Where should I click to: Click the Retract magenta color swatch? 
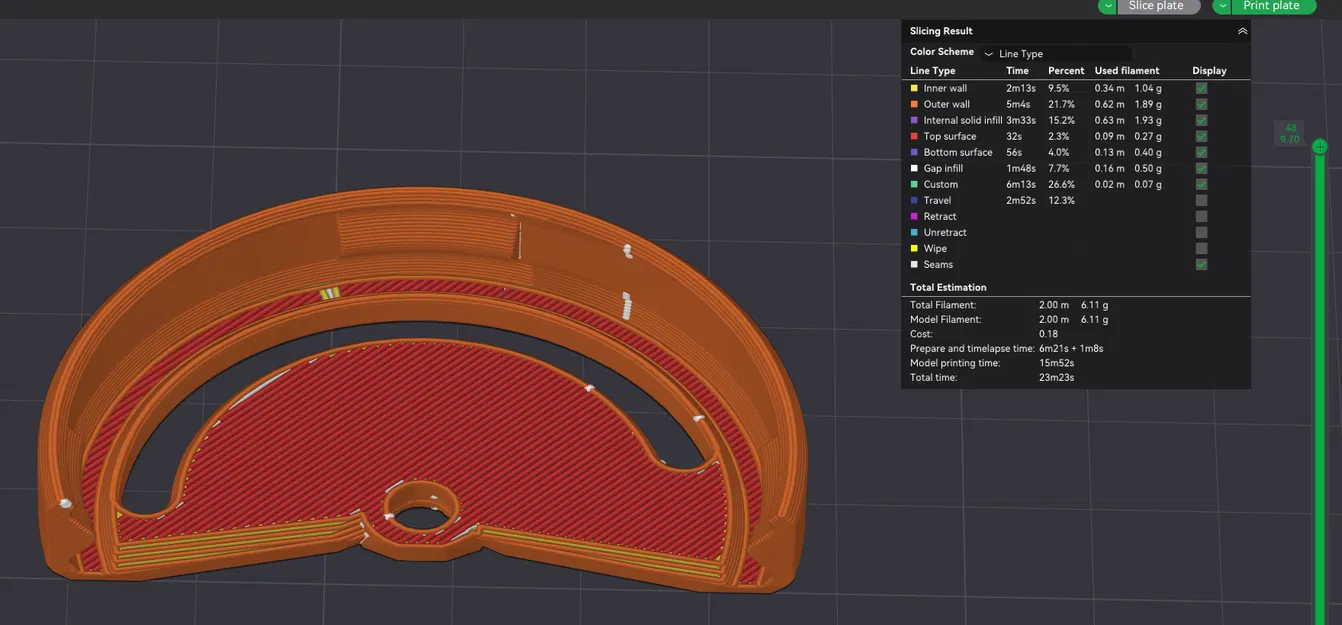pyautogui.click(x=914, y=216)
